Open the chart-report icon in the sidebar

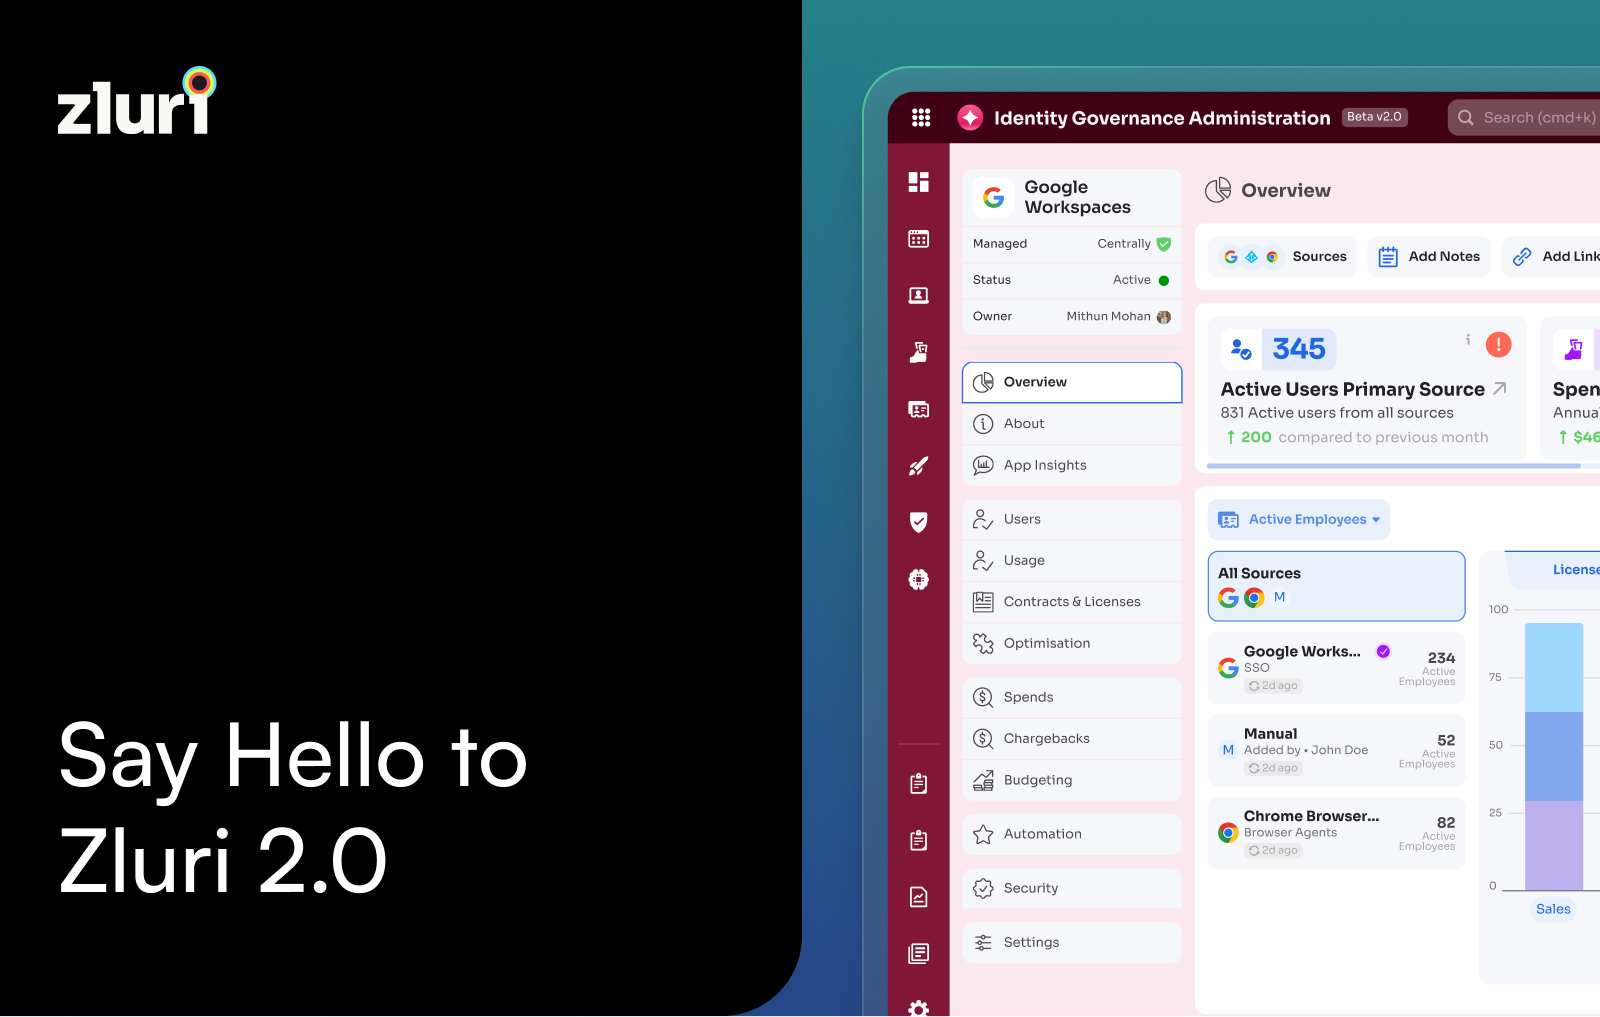pos(918,897)
